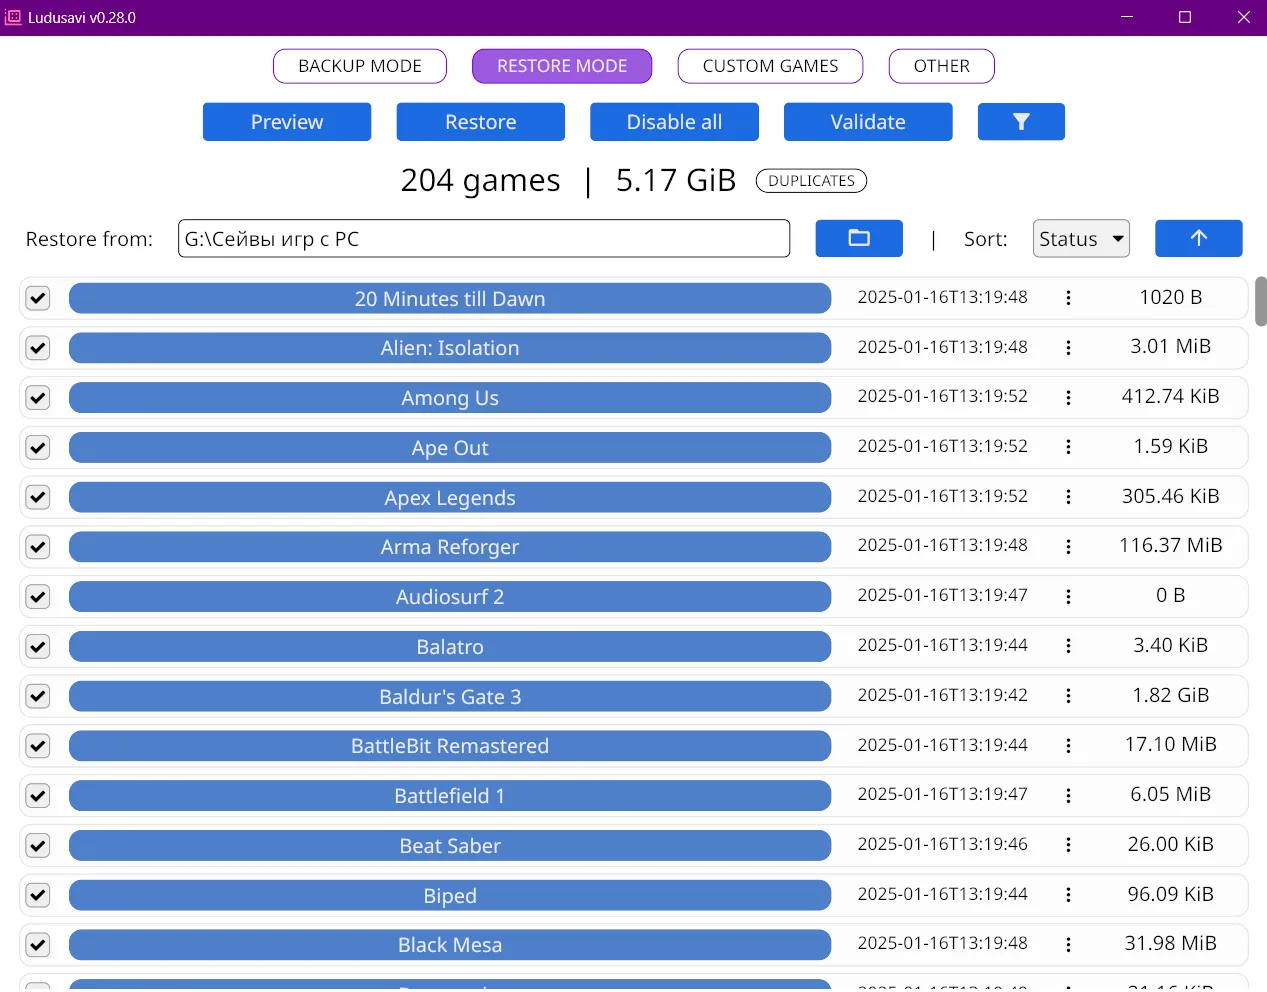Expand the Black Mesa game entry
The image size is (1267, 992).
(450, 945)
